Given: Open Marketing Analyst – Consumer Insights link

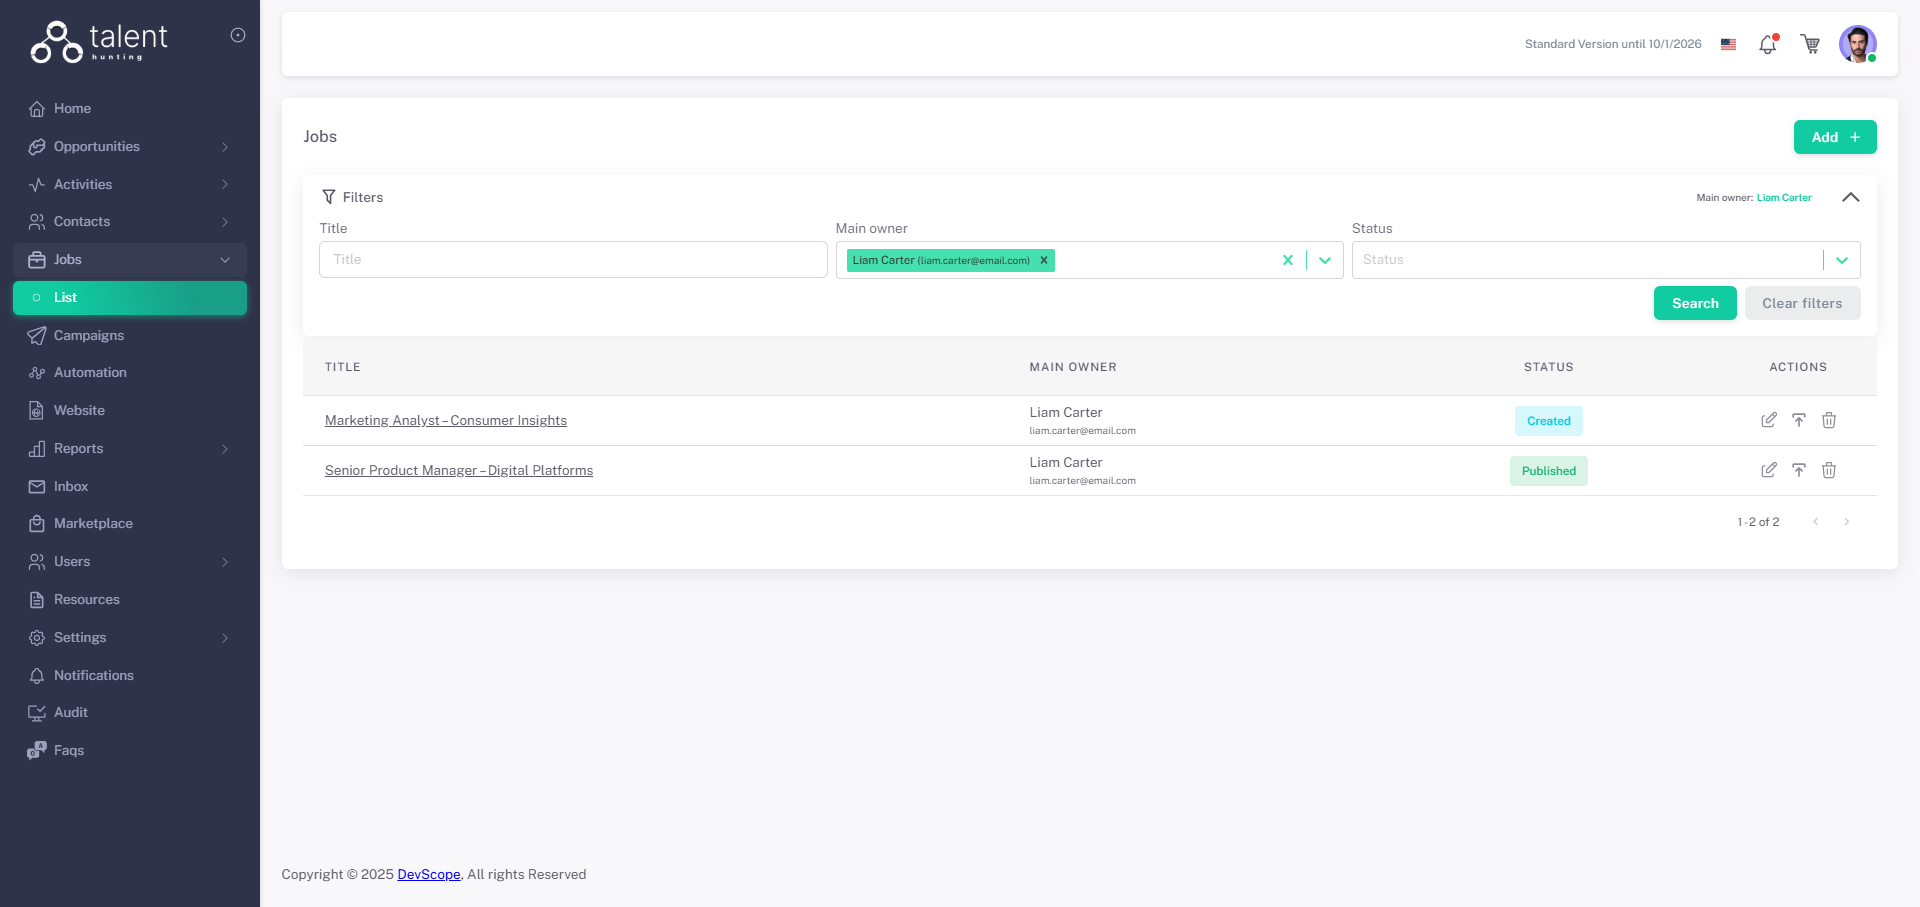Looking at the screenshot, I should click(445, 420).
